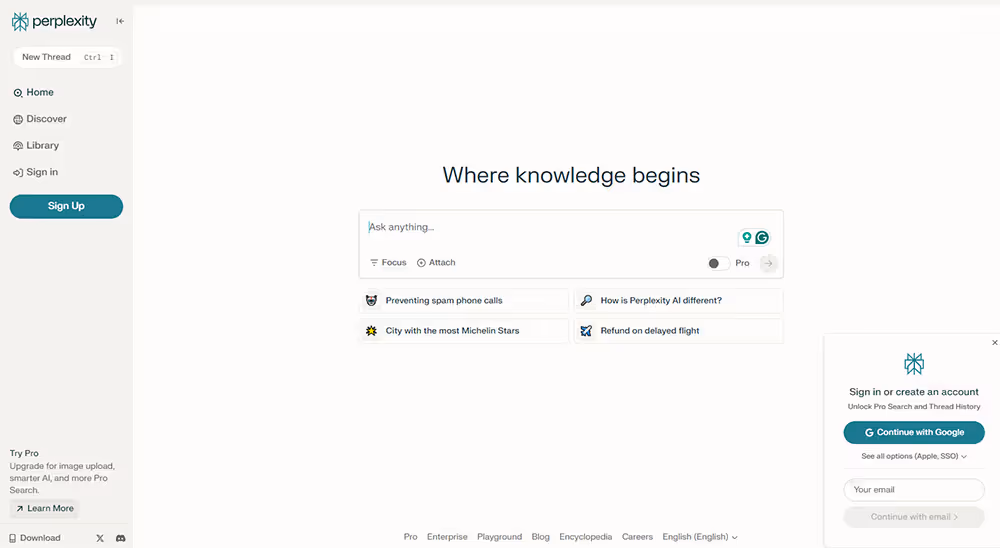This screenshot has height=548, width=1000.
Task: Collapse the sidebar with arrow icon
Action: (x=120, y=21)
